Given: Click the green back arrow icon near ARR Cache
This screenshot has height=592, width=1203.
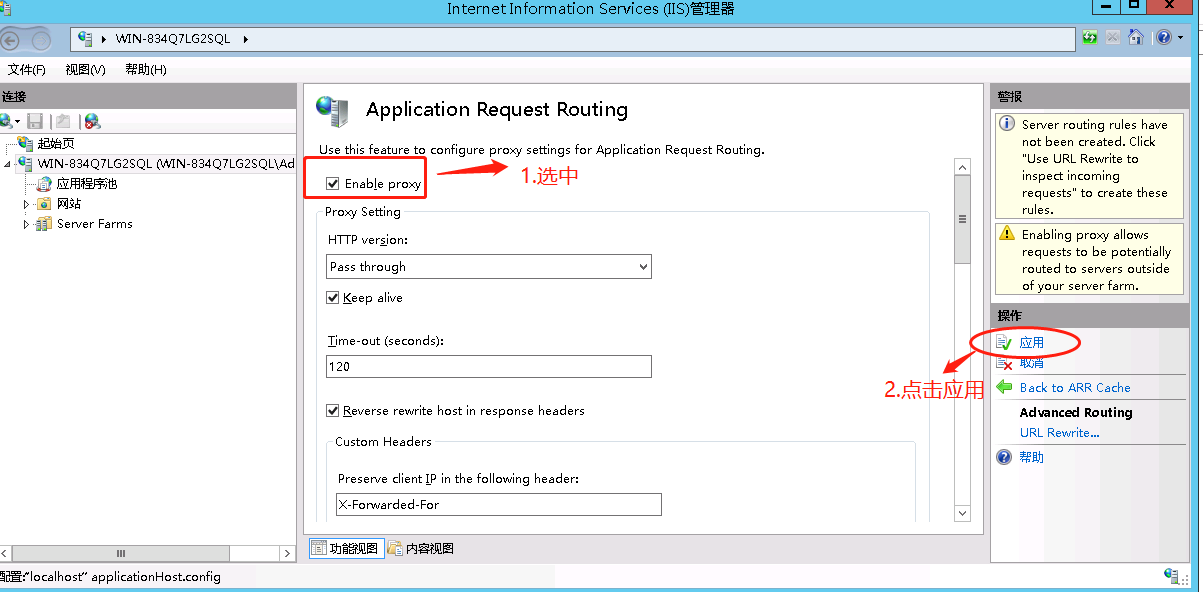Looking at the screenshot, I should click(1005, 388).
